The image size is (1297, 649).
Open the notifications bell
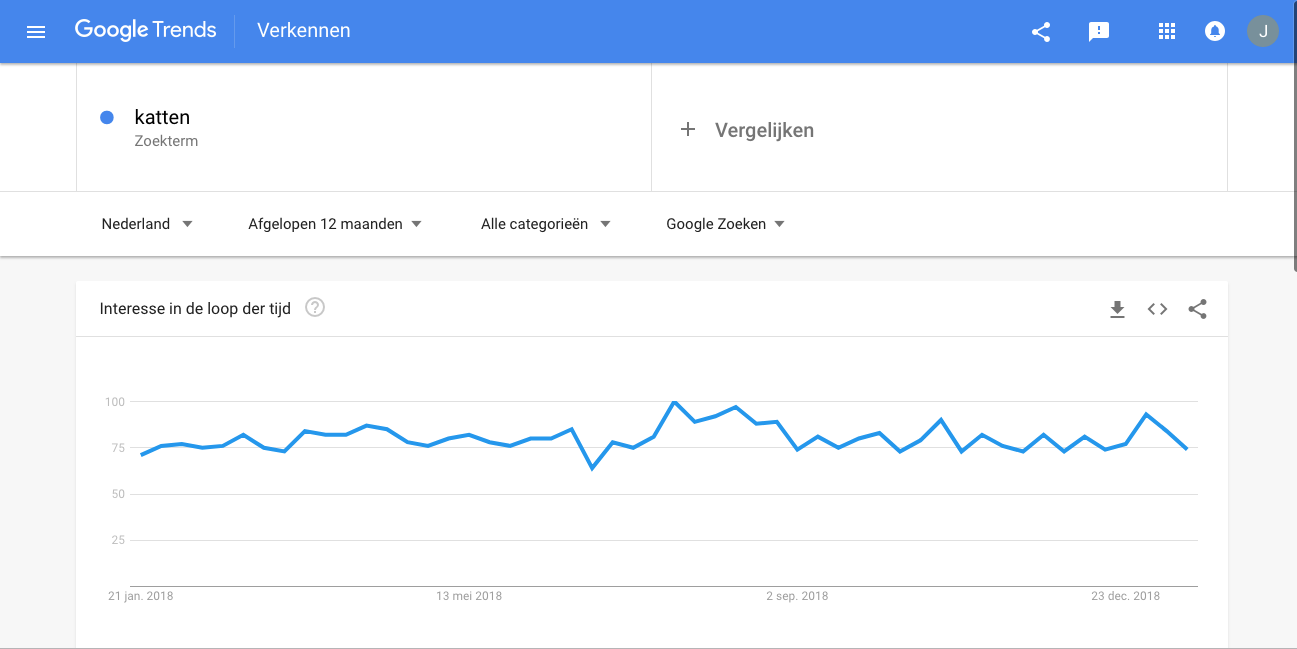(x=1215, y=31)
